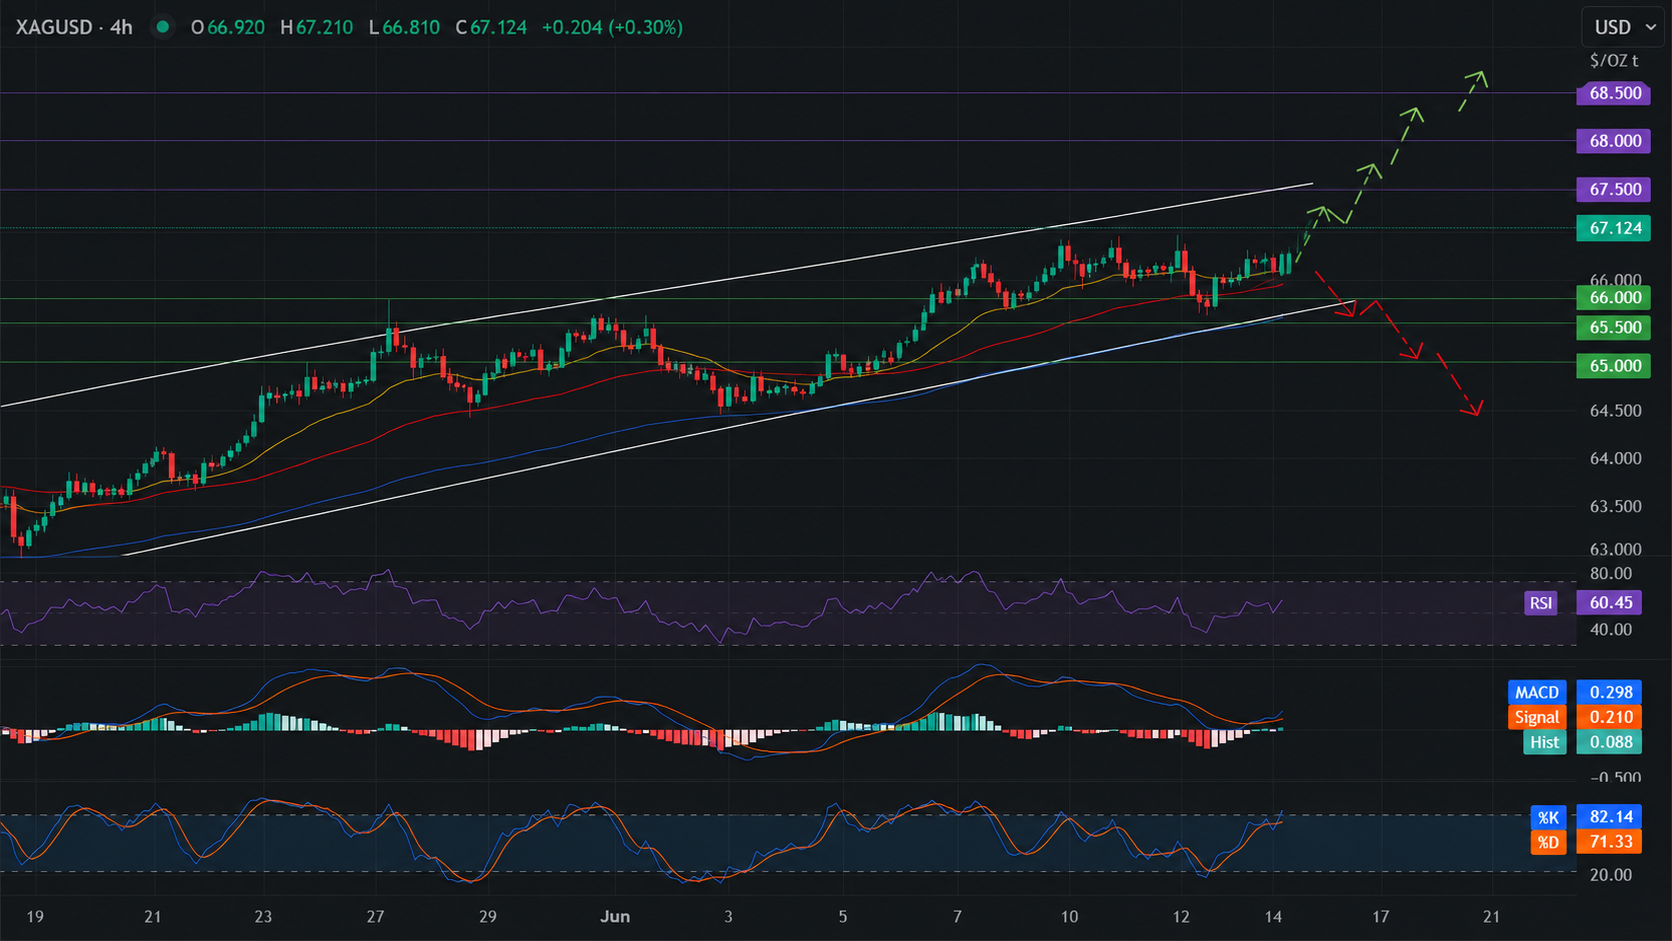The height and width of the screenshot is (941, 1672).
Task: Click the closing price C 67.124 value
Action: [x=491, y=27]
